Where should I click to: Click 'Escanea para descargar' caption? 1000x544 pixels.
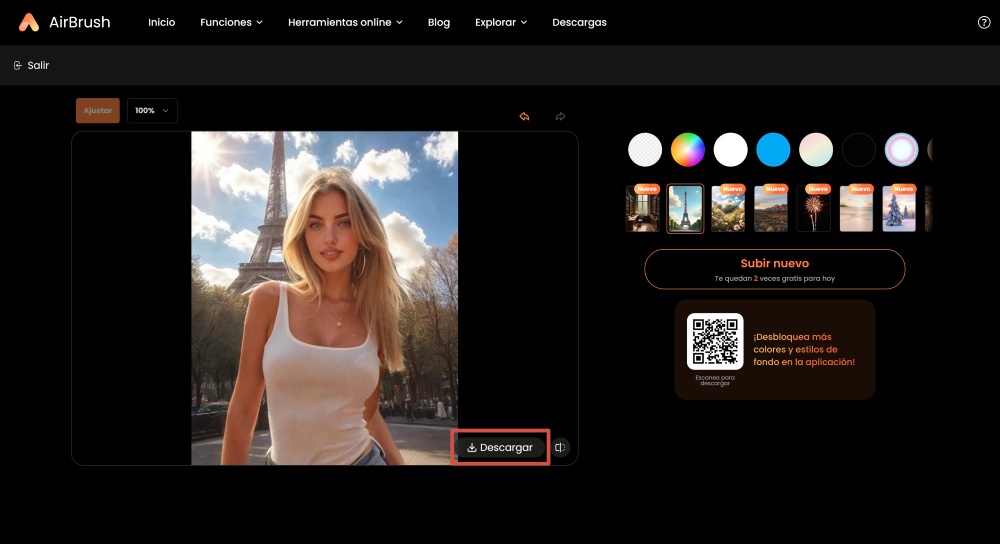pyautogui.click(x=715, y=380)
